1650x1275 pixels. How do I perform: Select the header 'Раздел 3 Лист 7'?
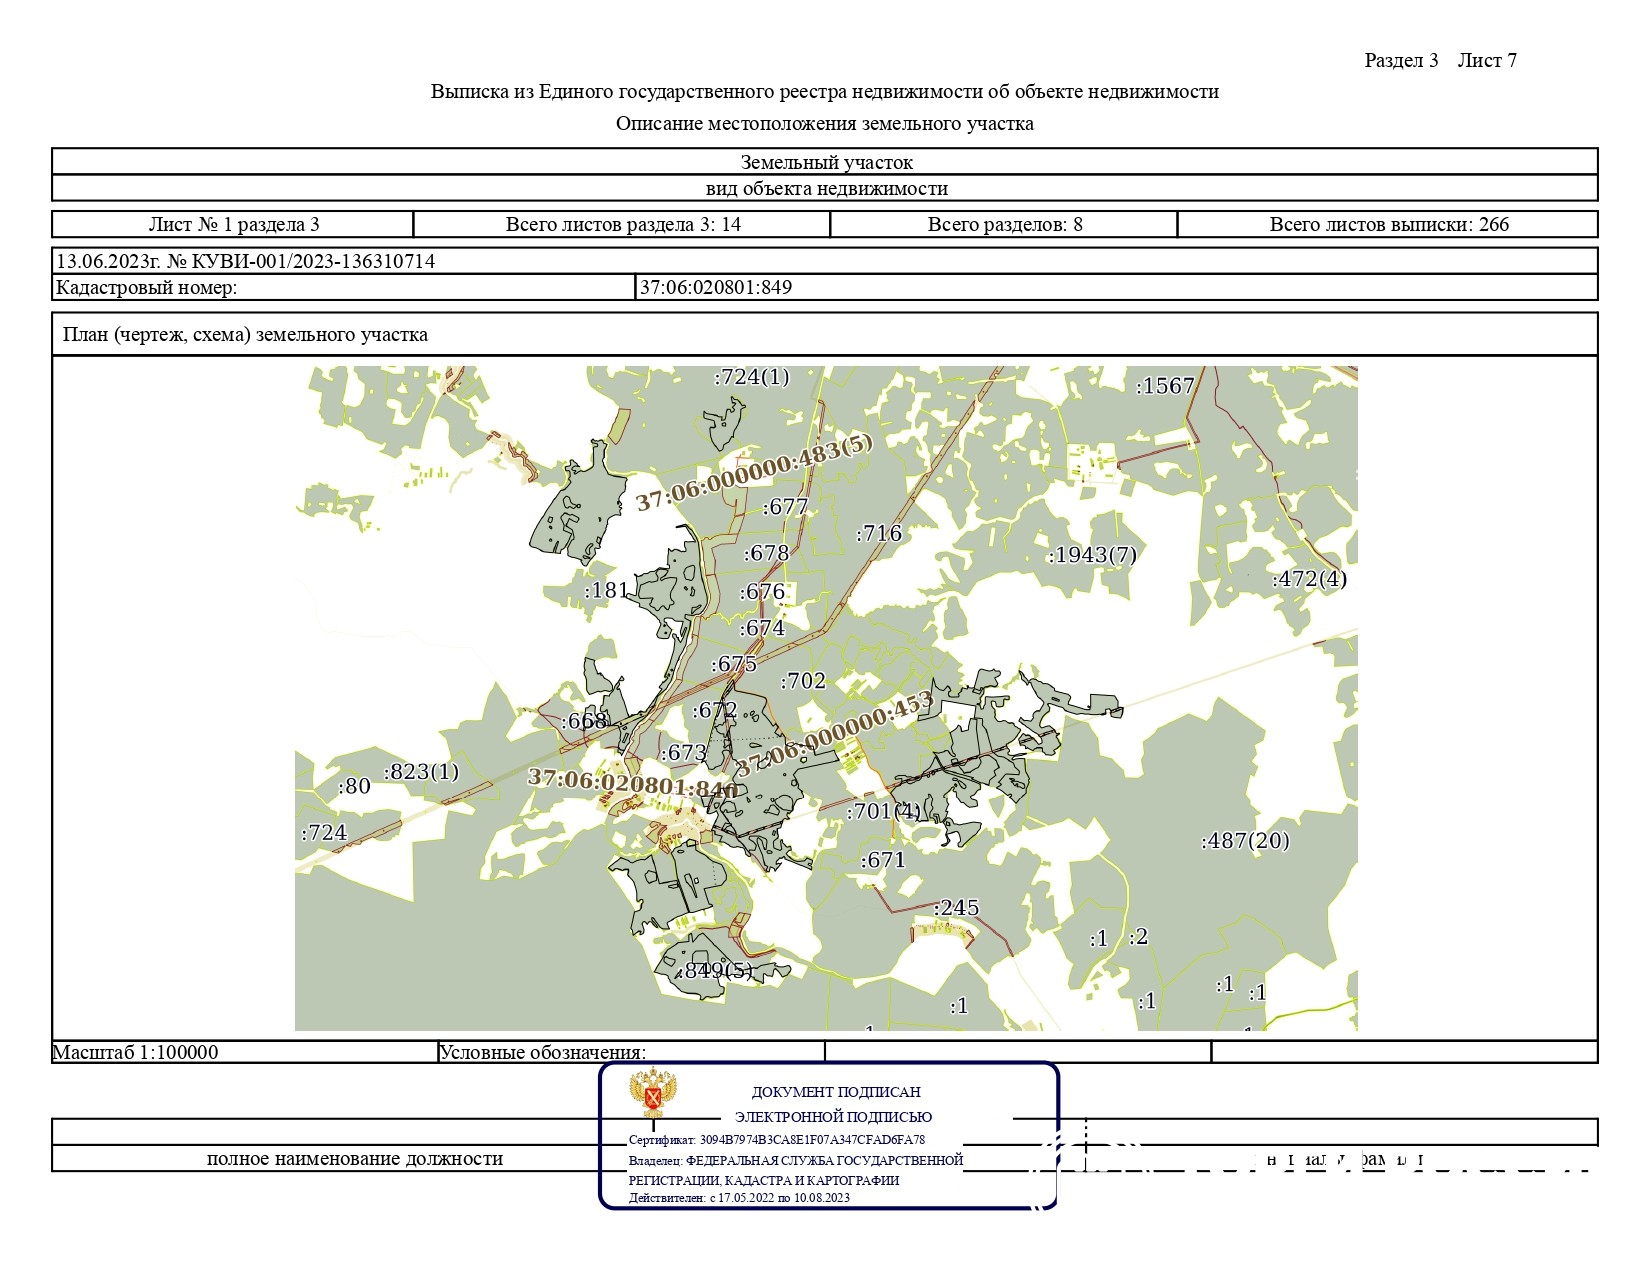(1440, 60)
